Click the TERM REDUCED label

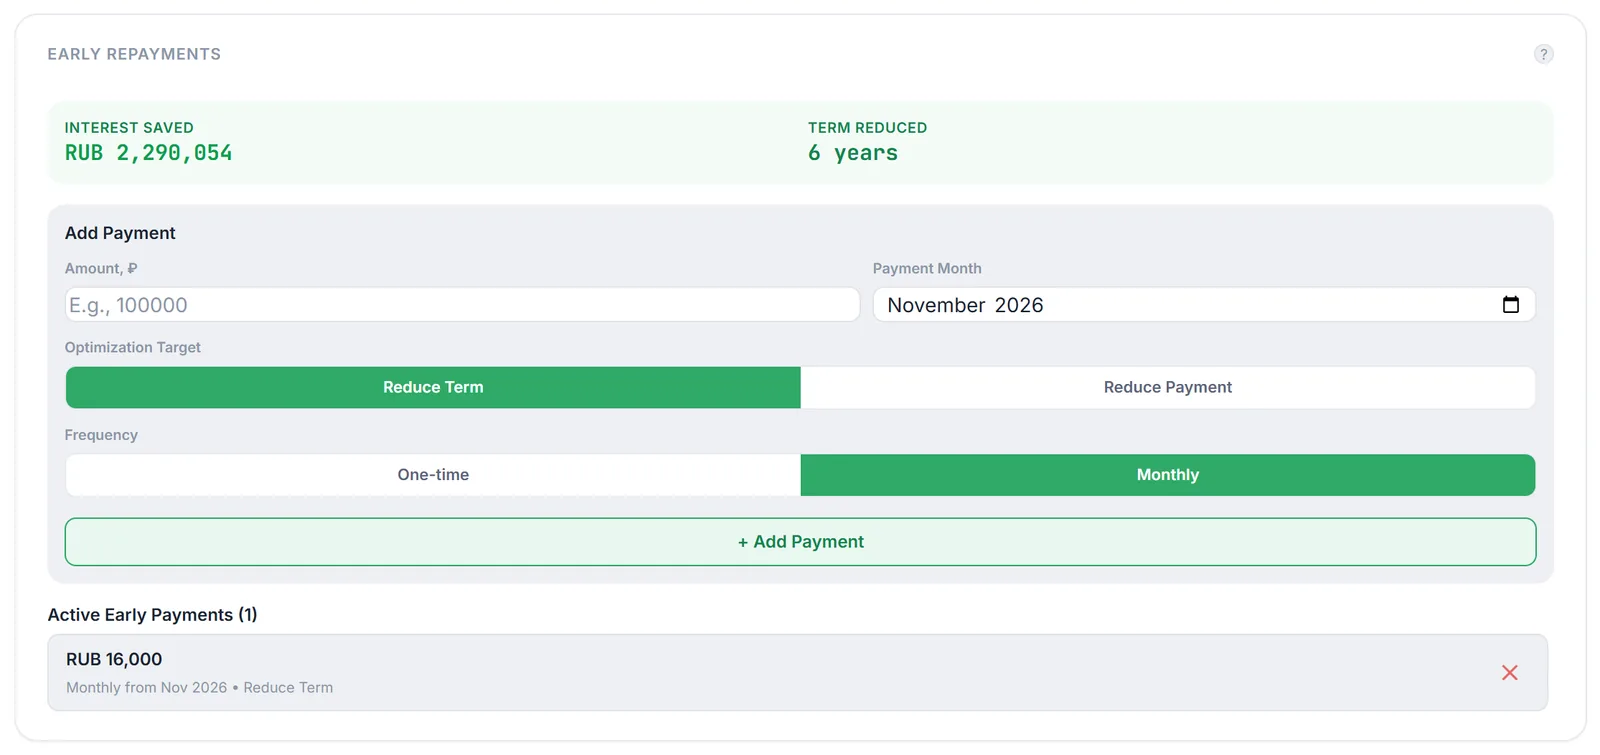[867, 128]
